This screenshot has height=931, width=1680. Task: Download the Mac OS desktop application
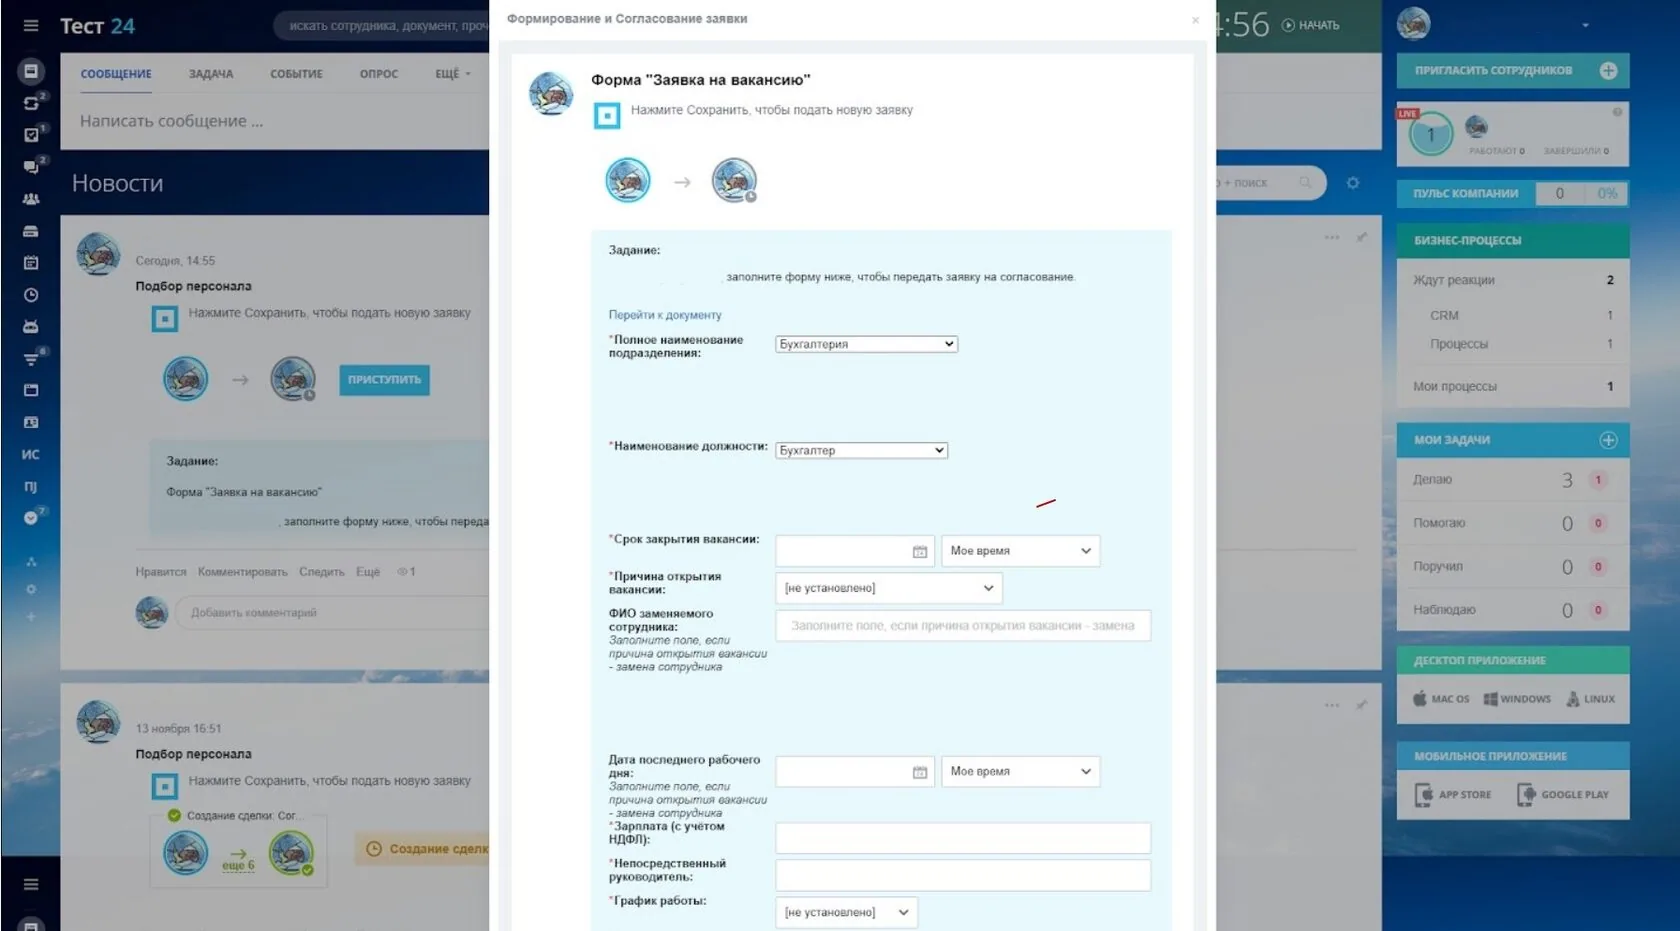point(1441,699)
